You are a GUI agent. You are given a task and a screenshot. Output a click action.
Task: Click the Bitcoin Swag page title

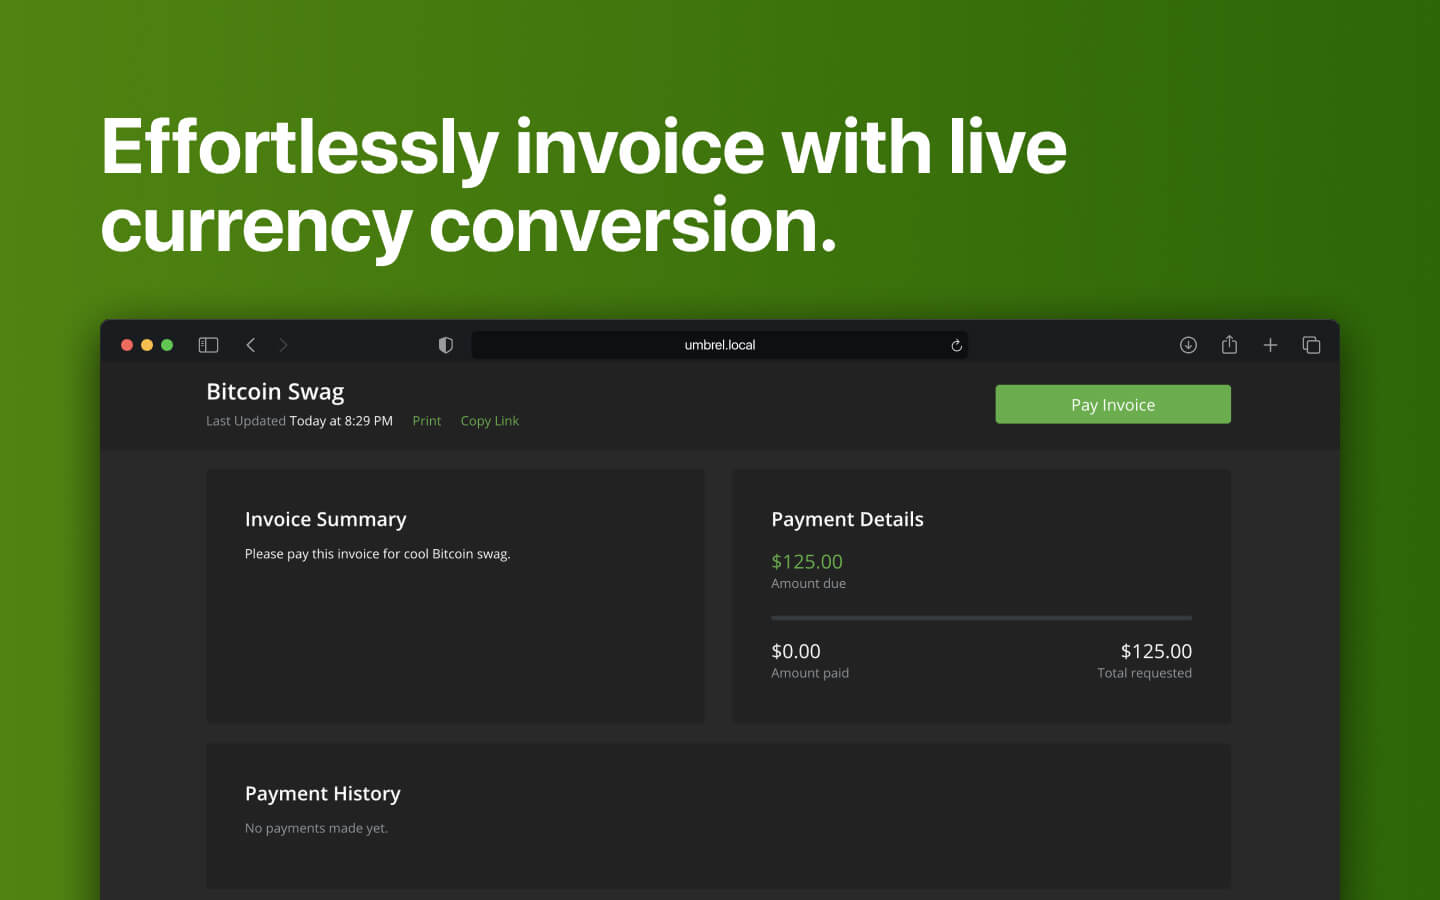tap(274, 391)
